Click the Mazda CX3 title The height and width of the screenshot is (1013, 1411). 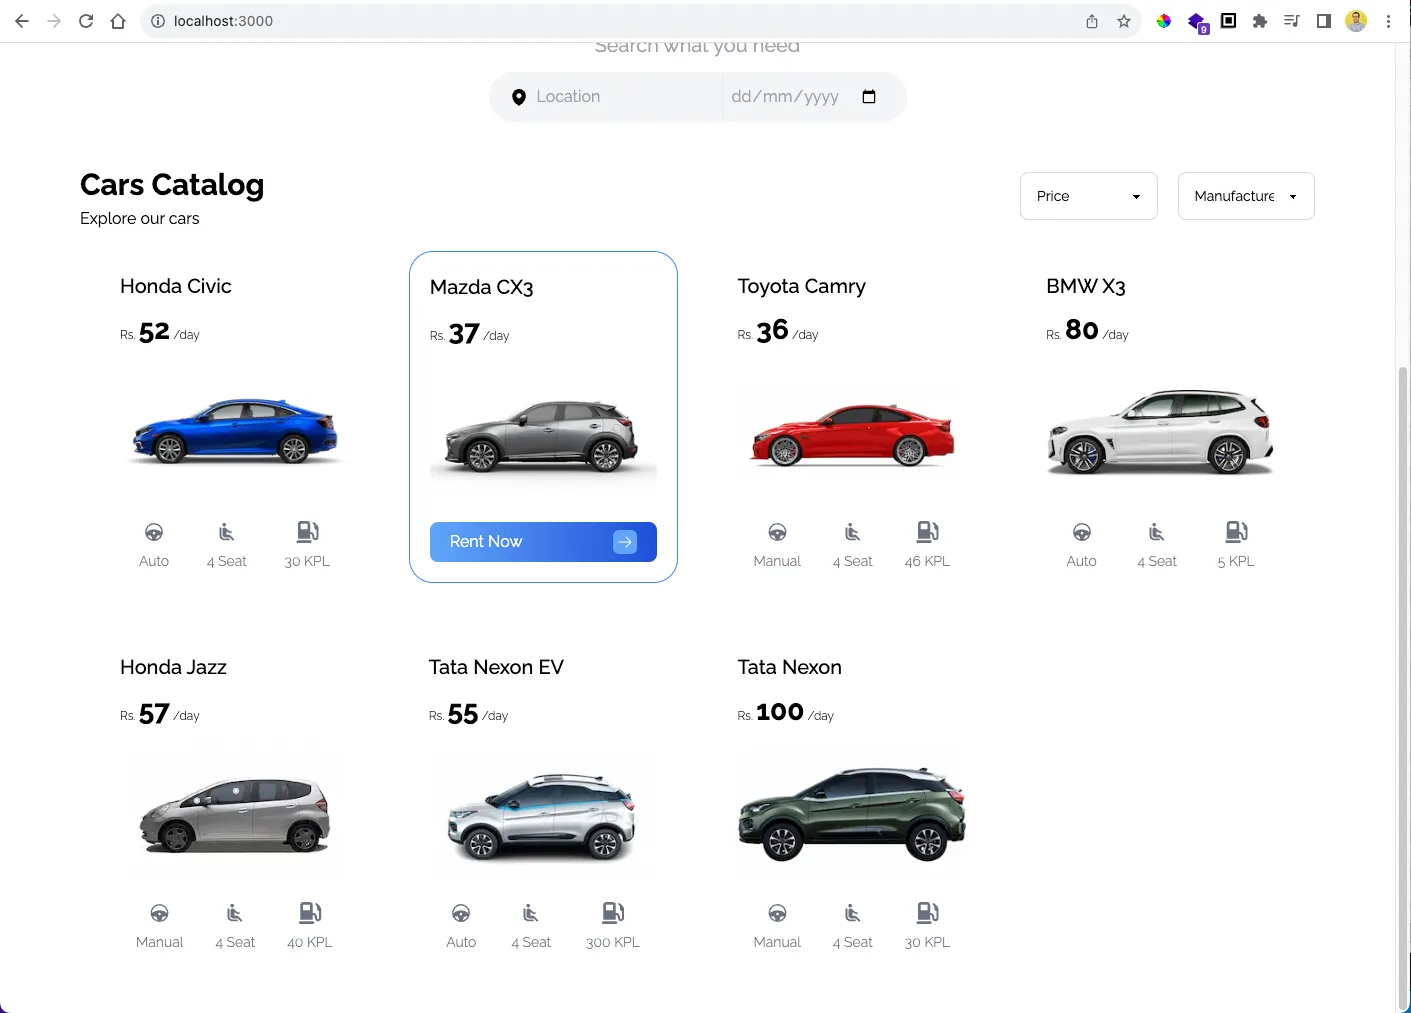coord(481,287)
